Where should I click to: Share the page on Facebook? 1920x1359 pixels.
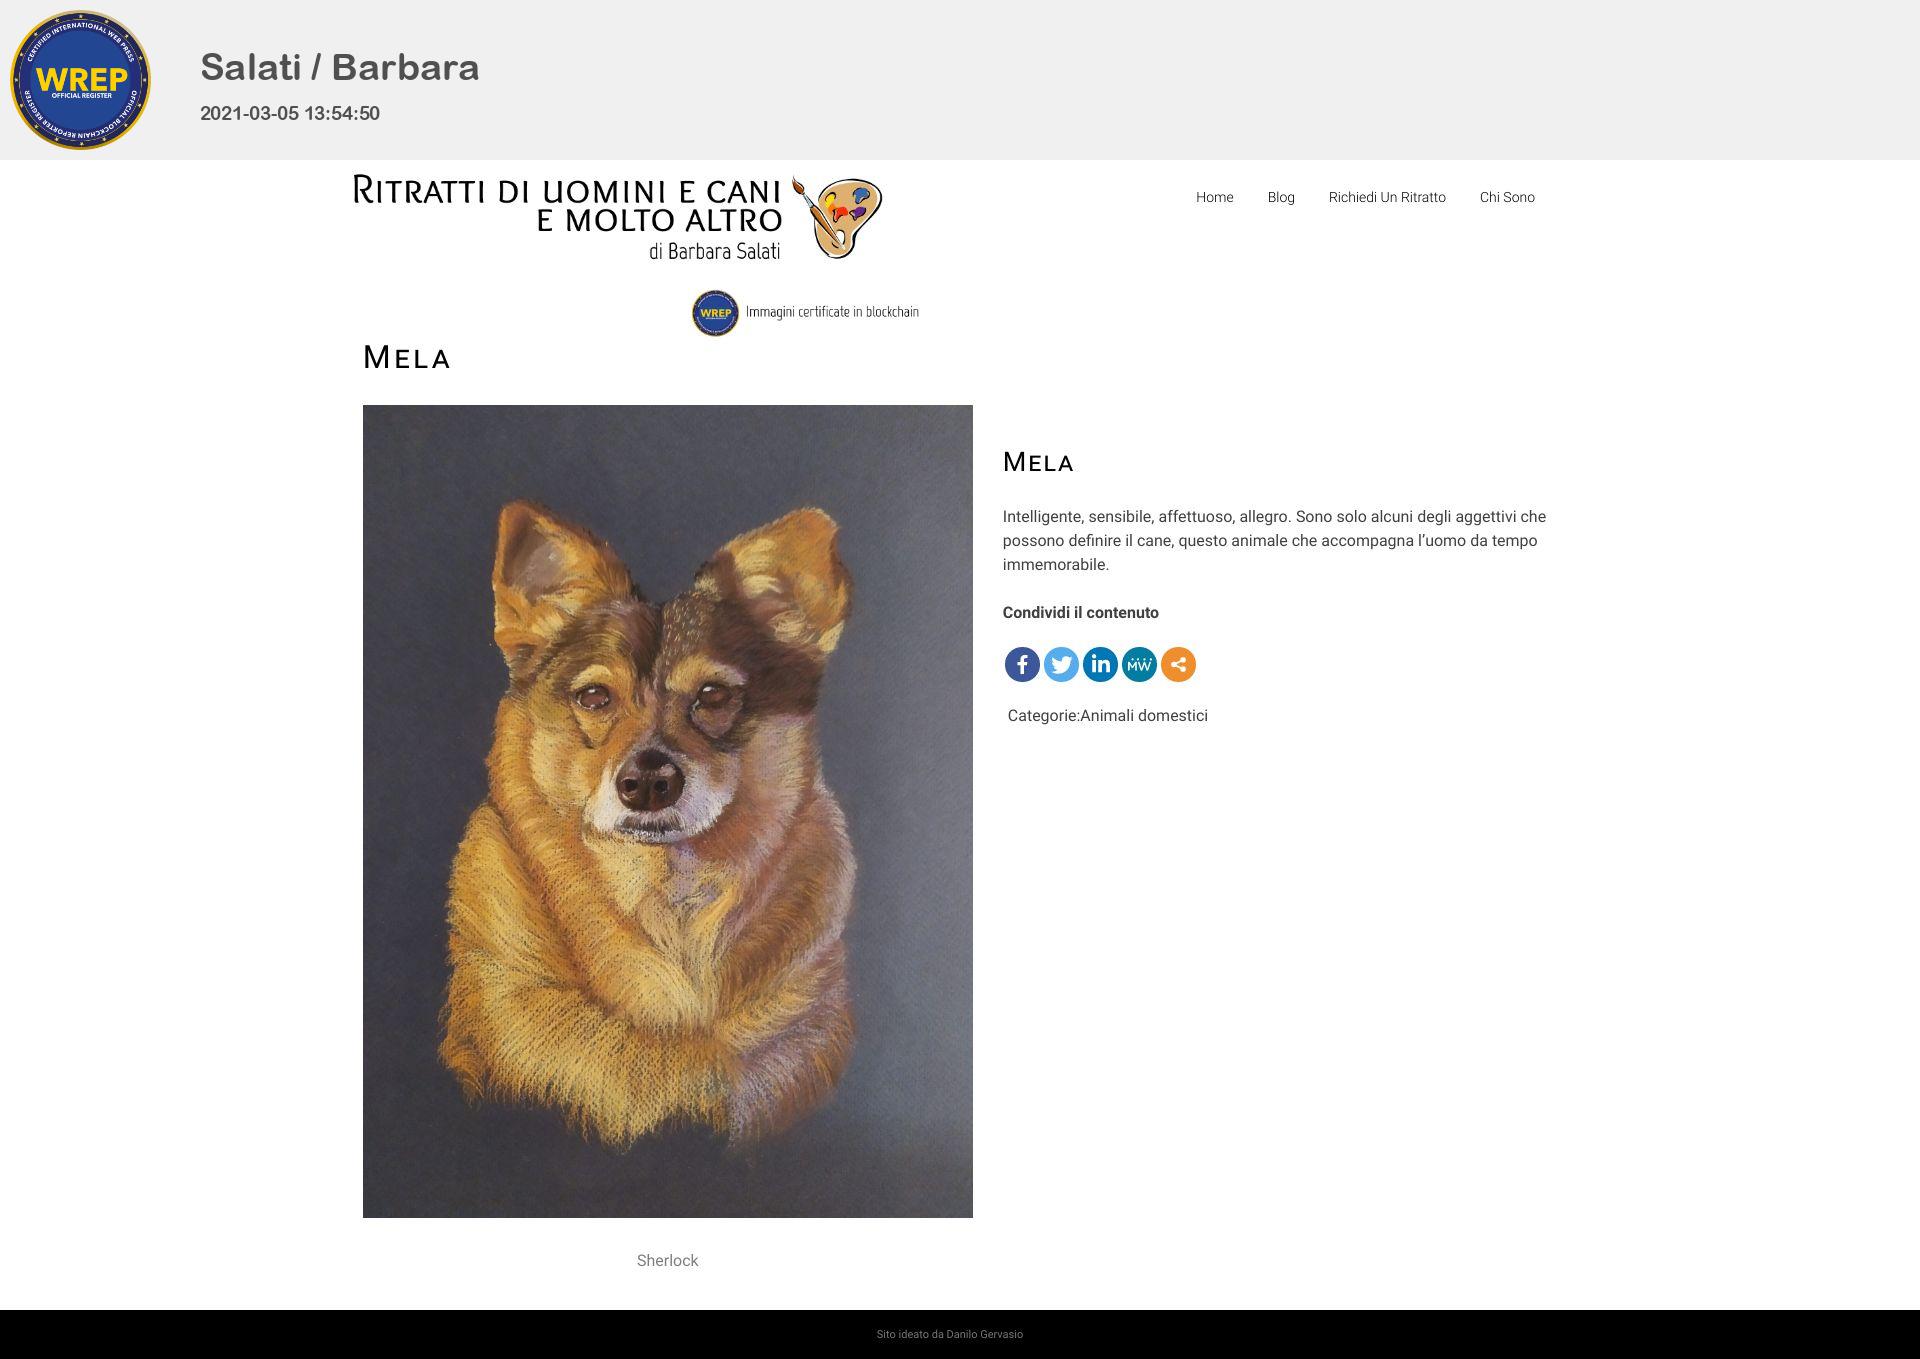(1022, 664)
